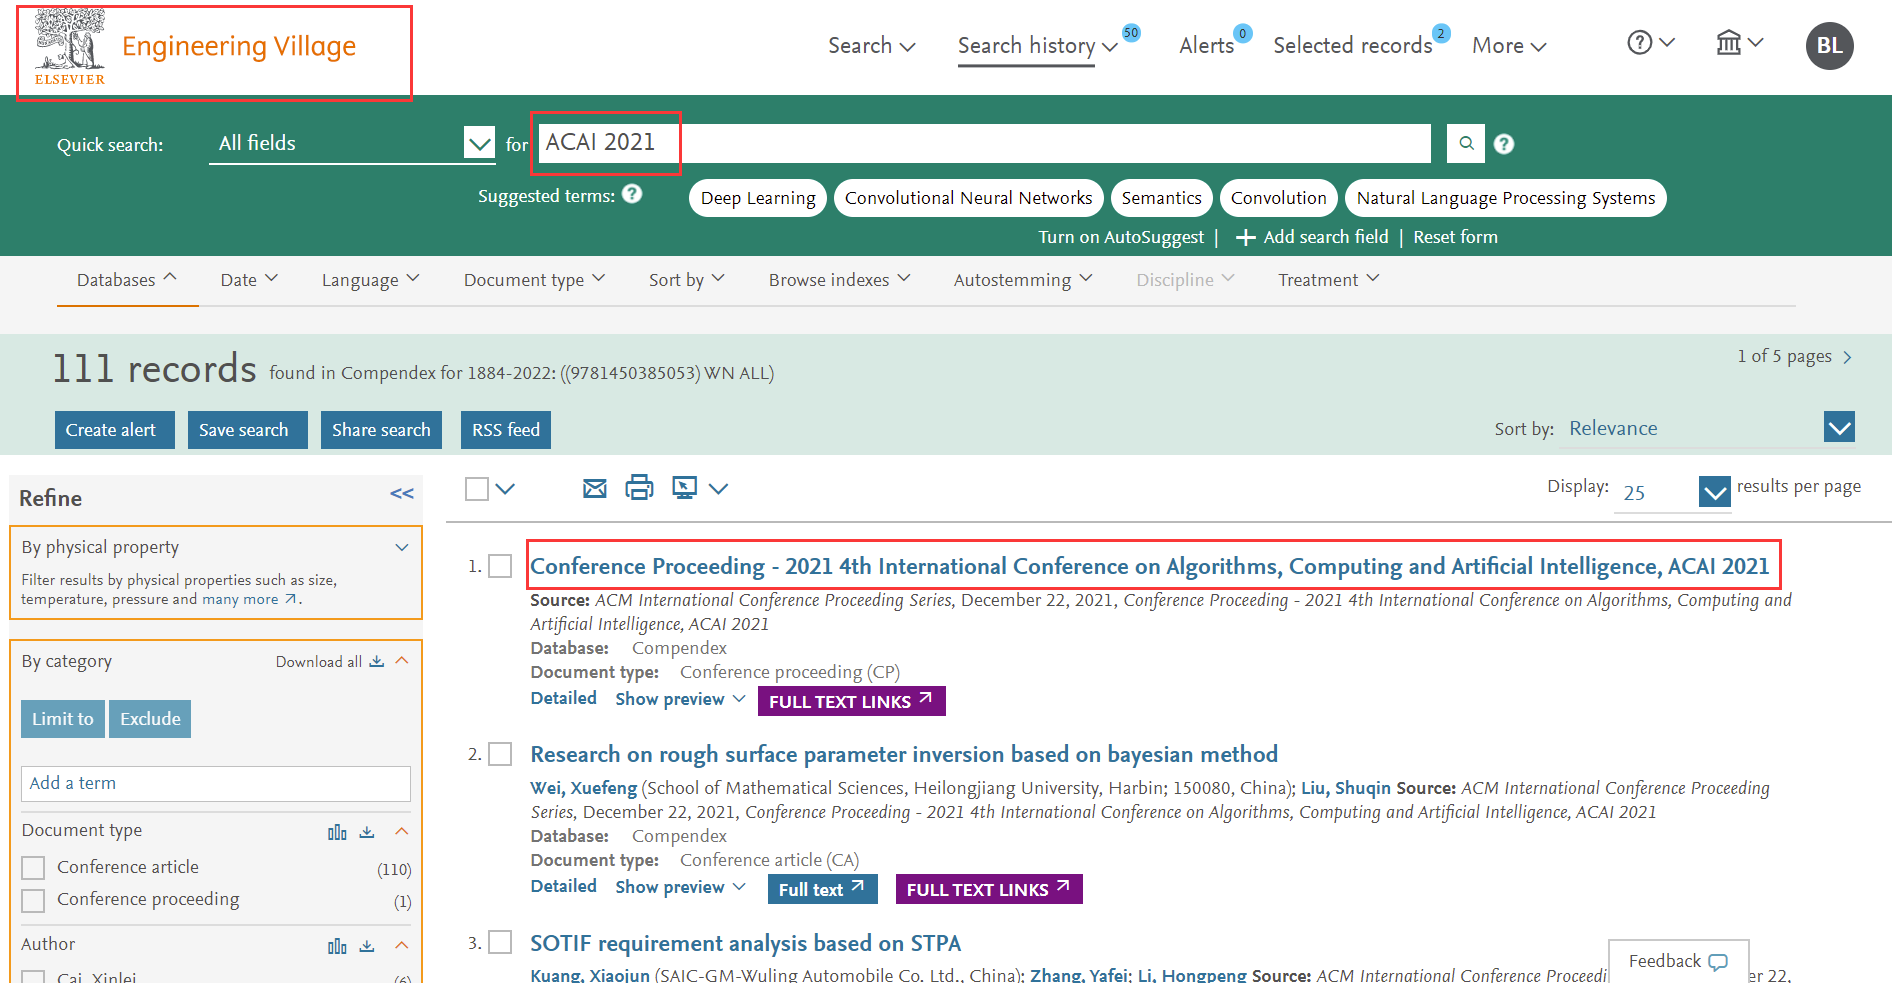Click the Create alert button
Viewport: 1892px width, 983px height.
[115, 430]
